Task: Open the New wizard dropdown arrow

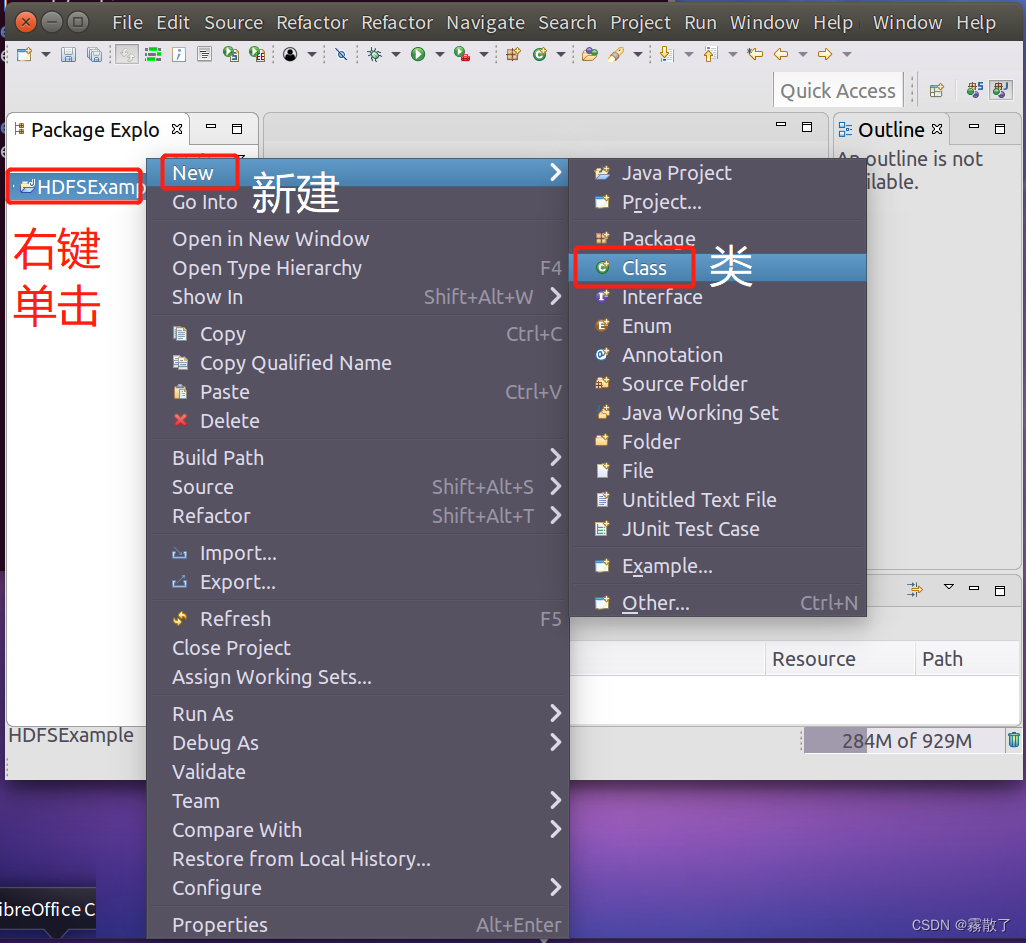Action: coord(46,54)
